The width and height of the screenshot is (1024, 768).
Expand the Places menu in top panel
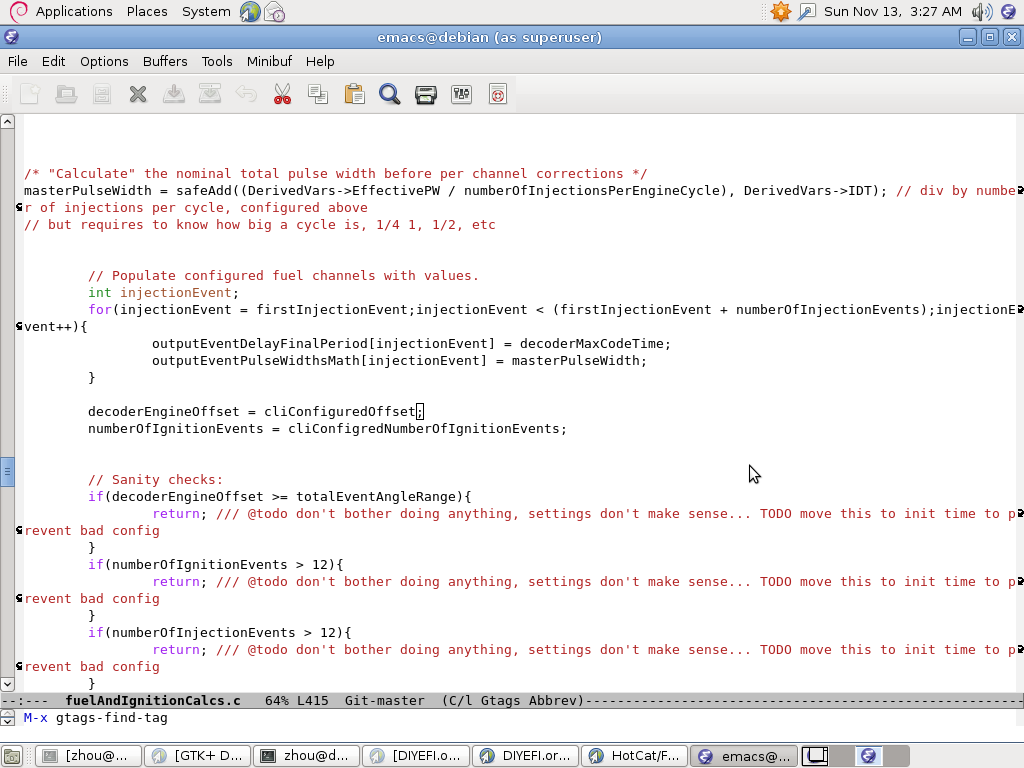pyautogui.click(x=147, y=11)
